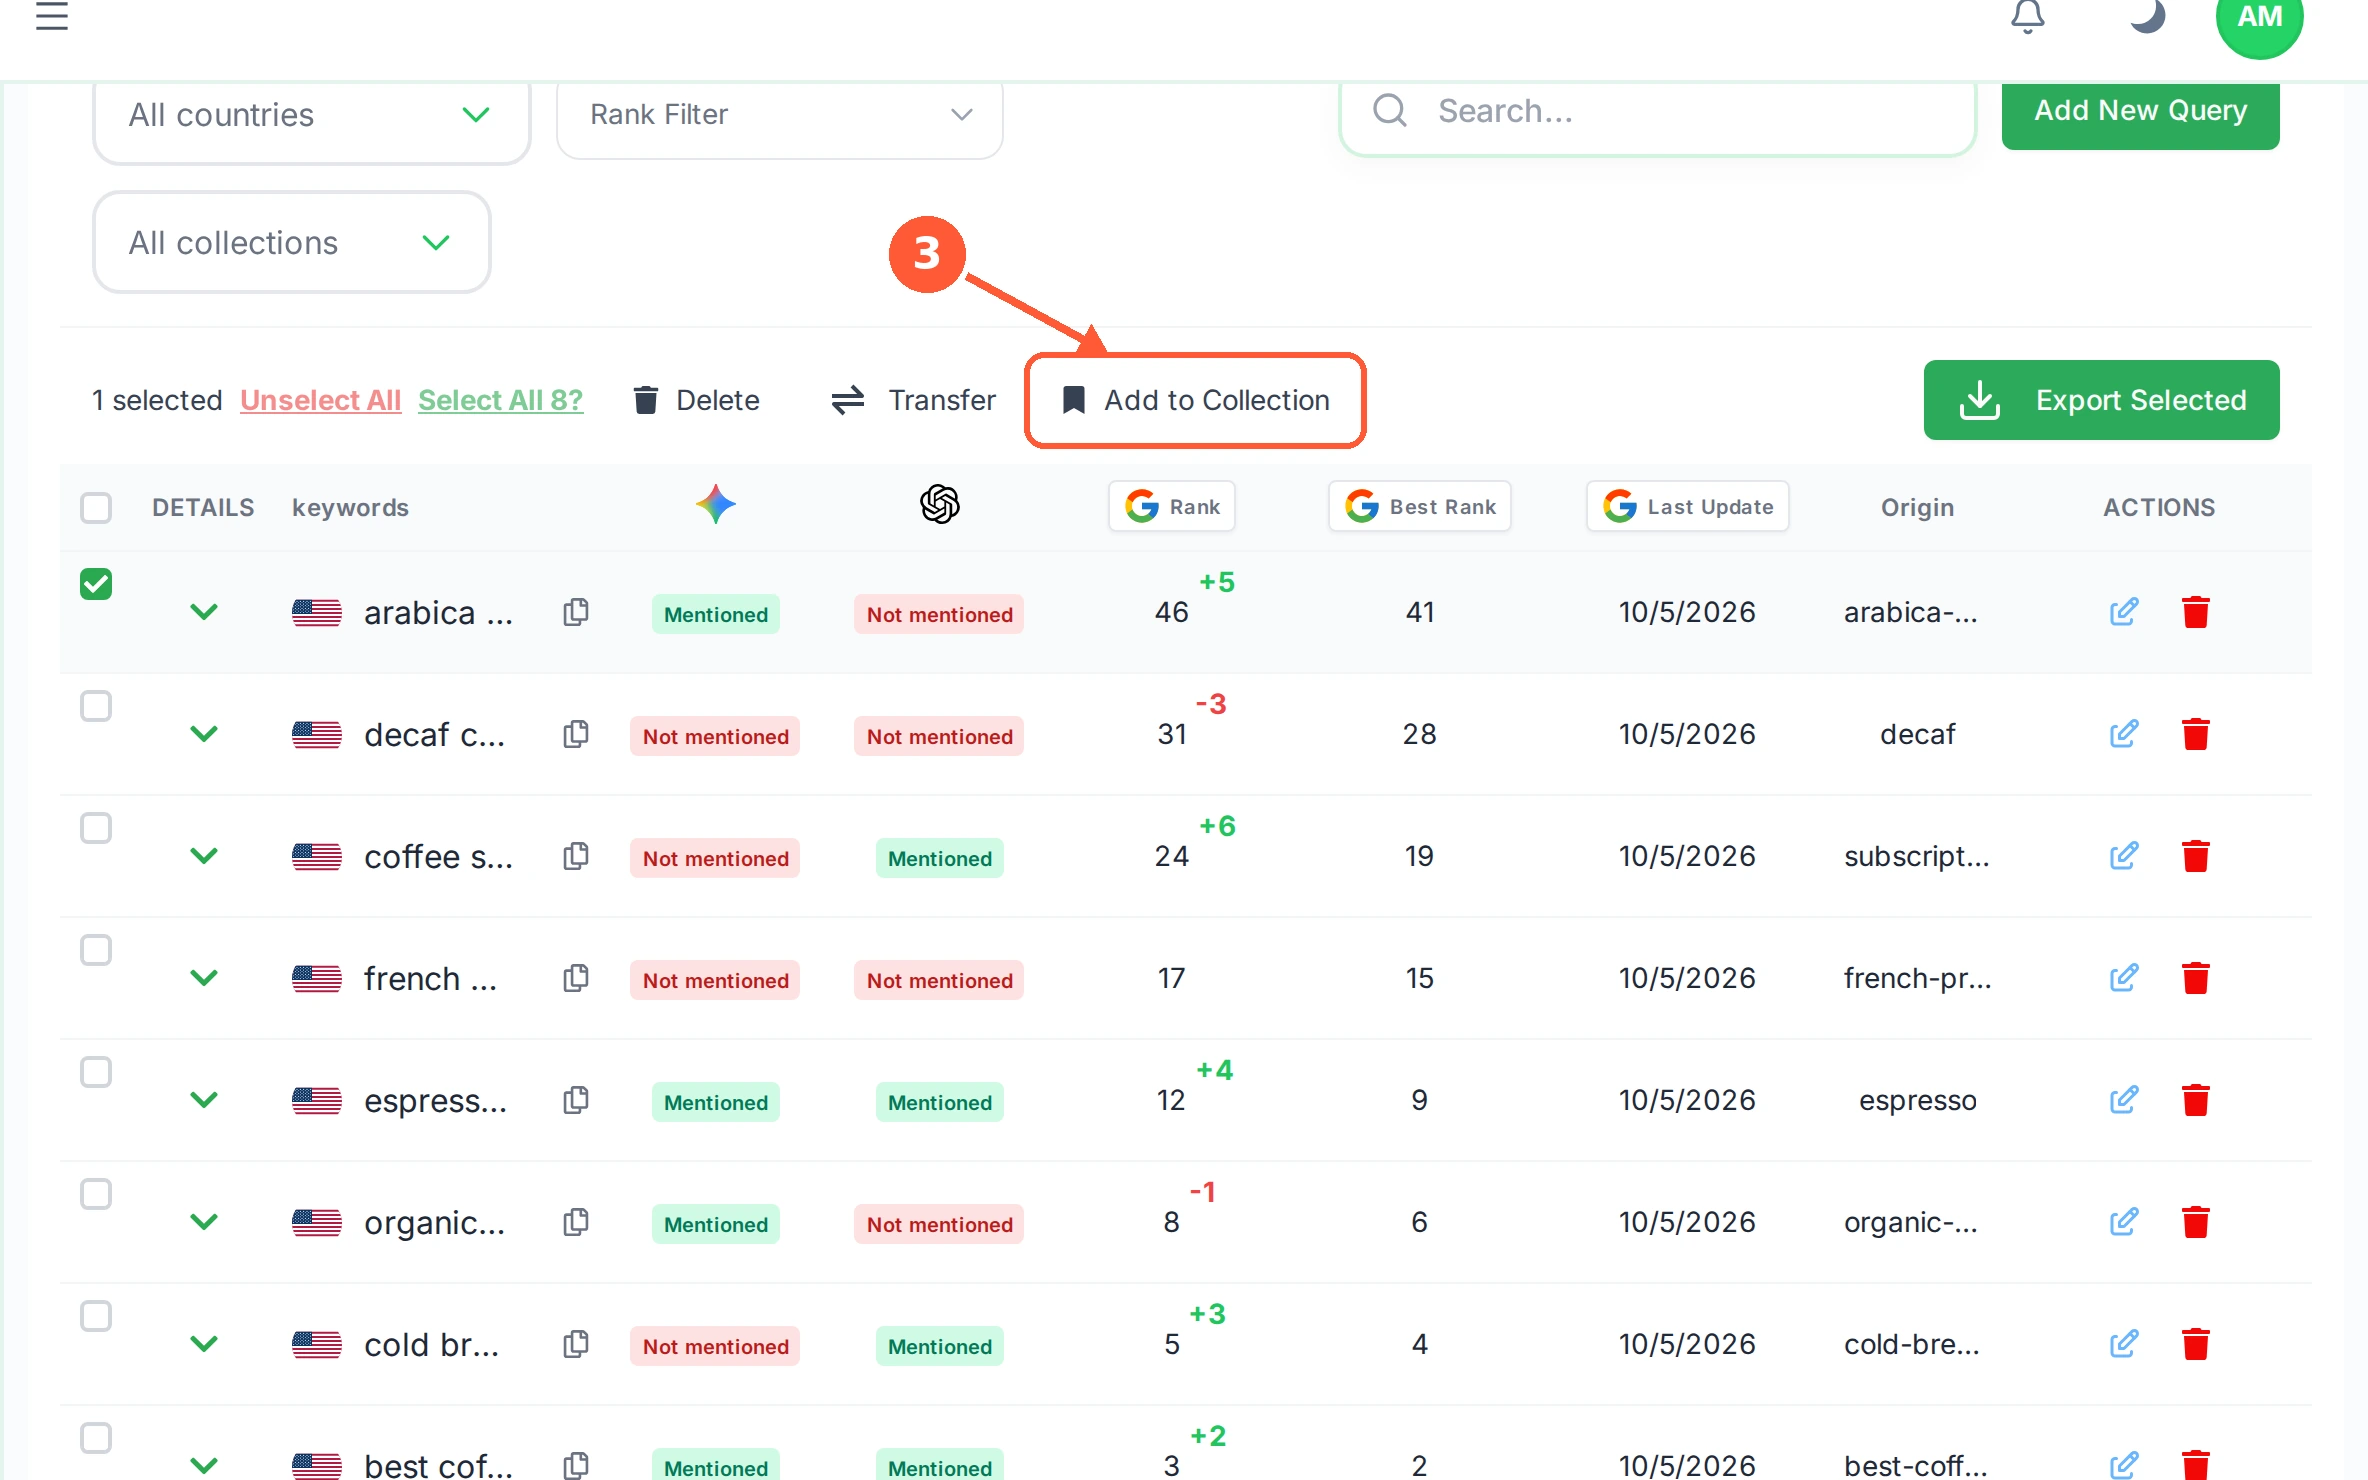Sort by Best Rank column
2368x1480 pixels.
coord(1420,506)
